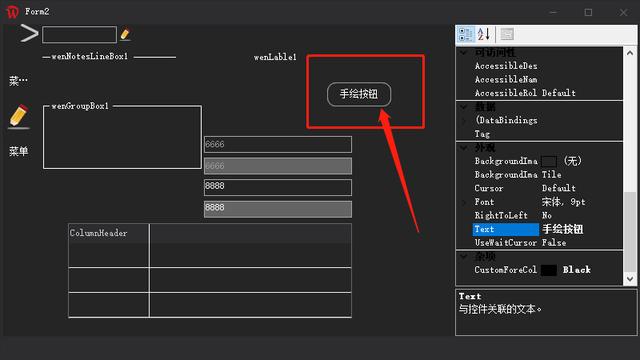The height and width of the screenshot is (360, 640).
Task: Expand the Font property
Action: click(464, 202)
